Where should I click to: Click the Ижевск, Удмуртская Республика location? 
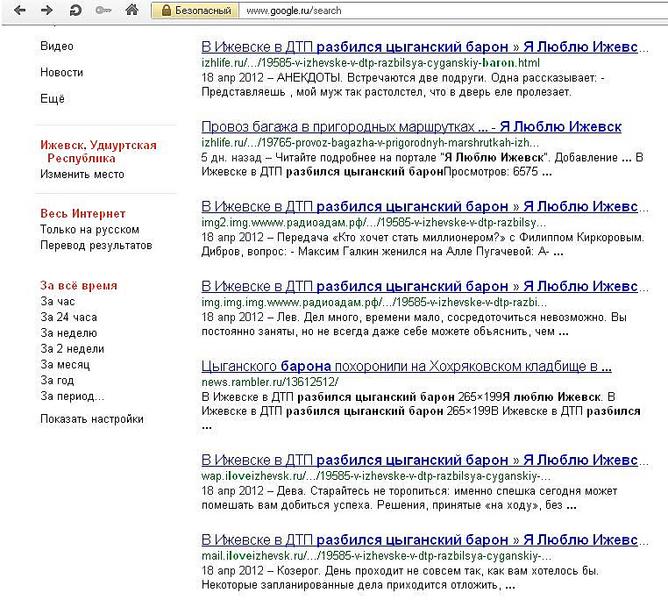(98, 152)
